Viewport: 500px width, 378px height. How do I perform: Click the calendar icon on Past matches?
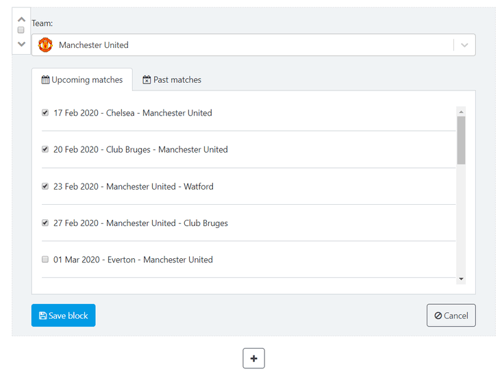pos(147,80)
